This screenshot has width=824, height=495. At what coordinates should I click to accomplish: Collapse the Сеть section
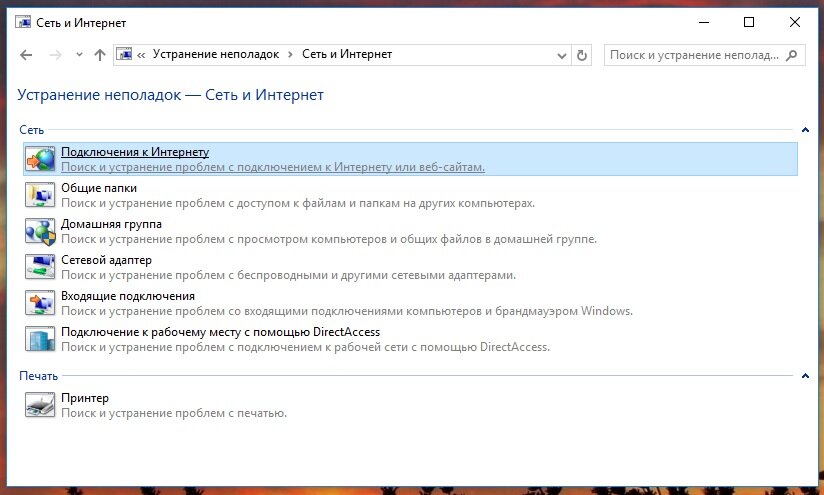(x=805, y=130)
